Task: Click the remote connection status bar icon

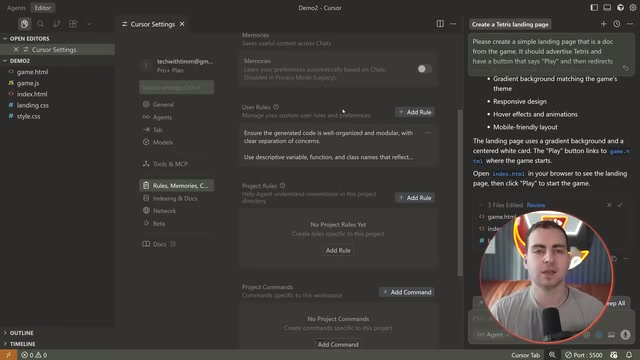Action: [x=8, y=355]
